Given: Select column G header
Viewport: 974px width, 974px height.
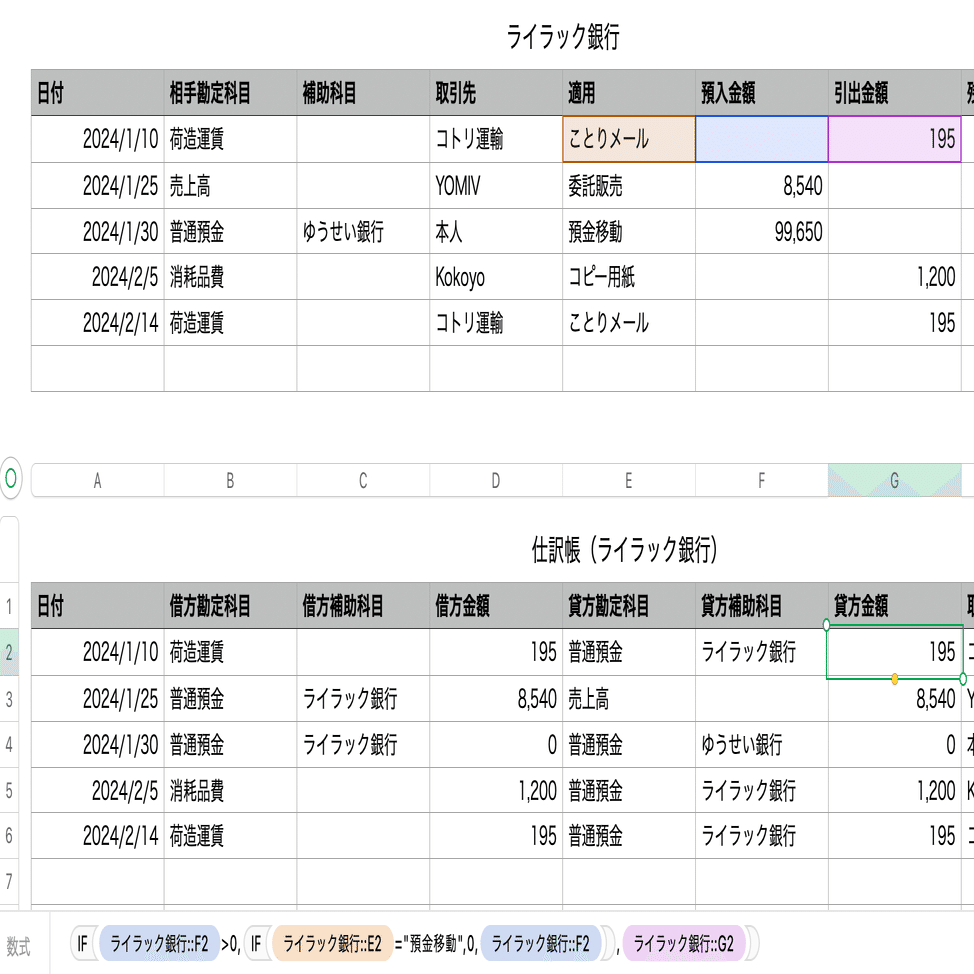Looking at the screenshot, I should 895,481.
